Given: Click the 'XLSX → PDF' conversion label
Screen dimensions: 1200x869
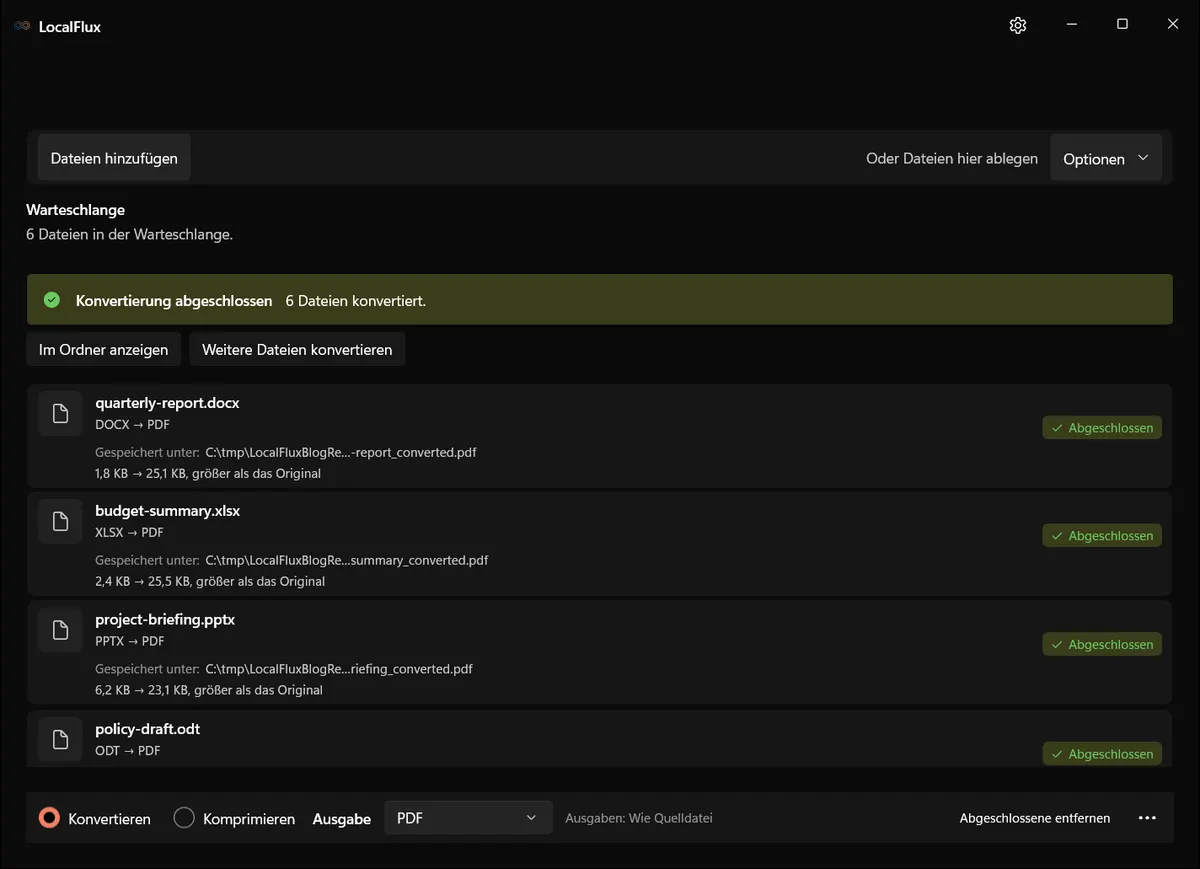Looking at the screenshot, I should pyautogui.click(x=129, y=533).
